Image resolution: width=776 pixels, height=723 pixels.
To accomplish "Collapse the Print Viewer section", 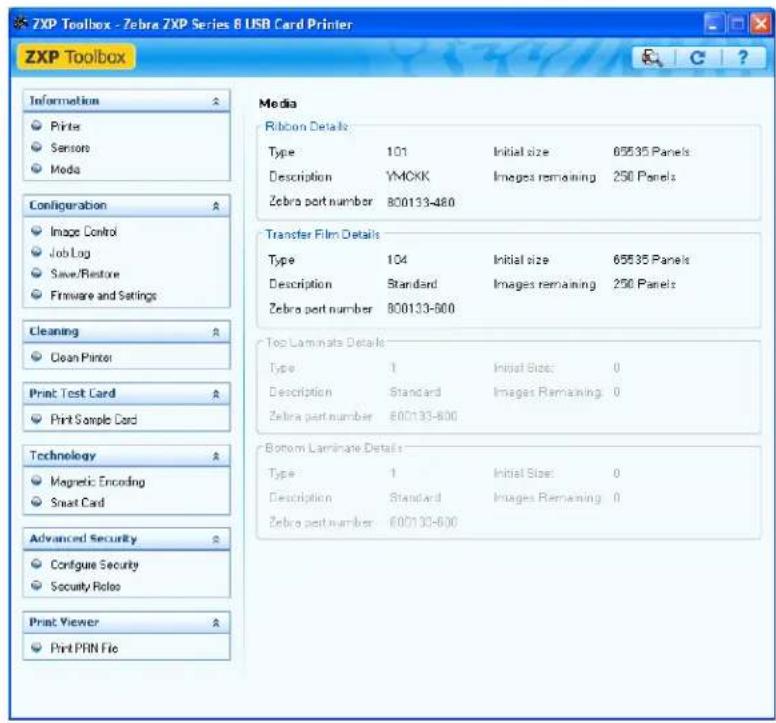I will point(216,623).
